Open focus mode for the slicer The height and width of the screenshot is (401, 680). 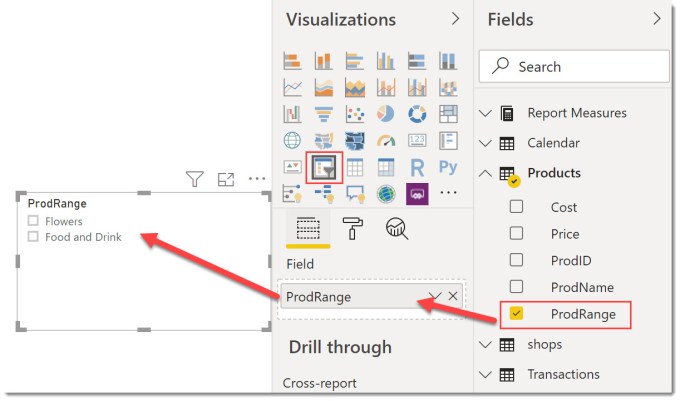[226, 179]
